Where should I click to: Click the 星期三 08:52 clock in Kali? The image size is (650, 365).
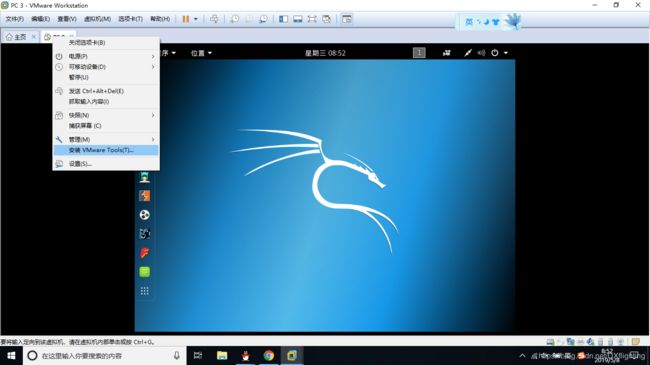pos(325,53)
